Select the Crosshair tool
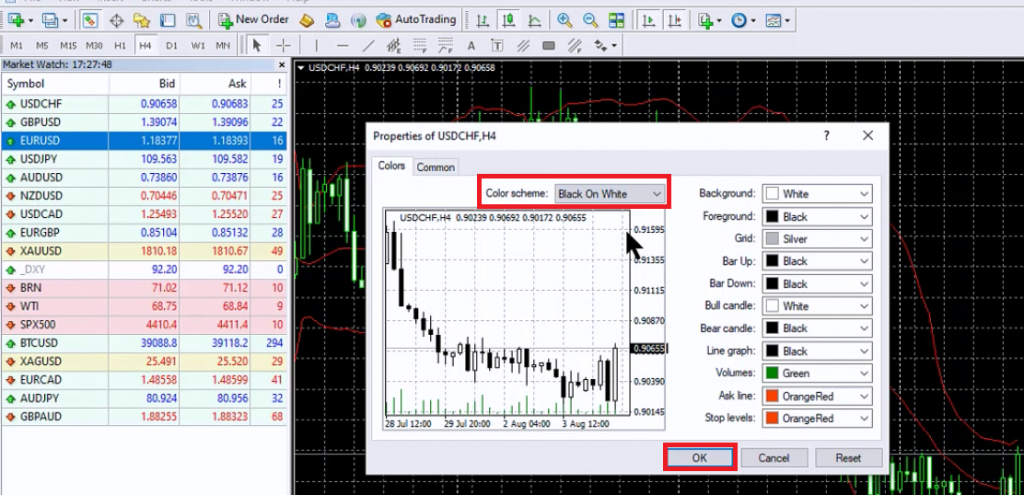Screen dimensions: 1024x495 point(283,46)
